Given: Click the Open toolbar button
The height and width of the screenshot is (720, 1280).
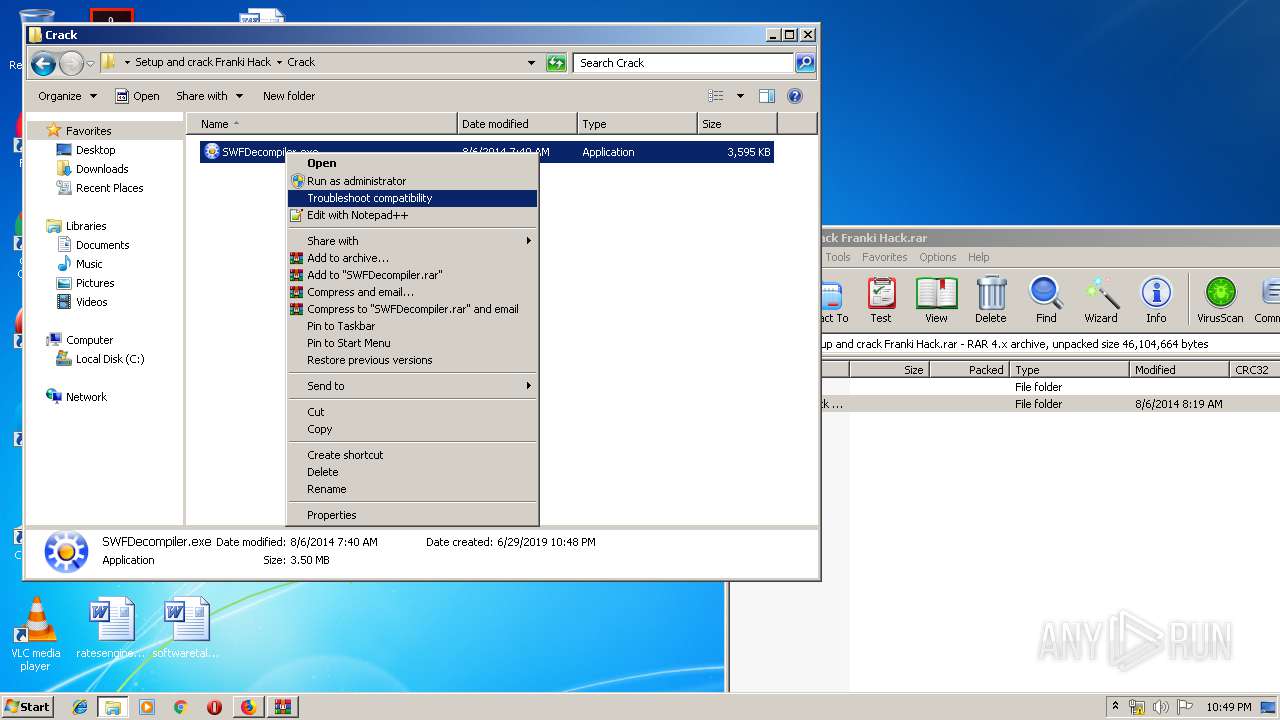Looking at the screenshot, I should click(137, 96).
